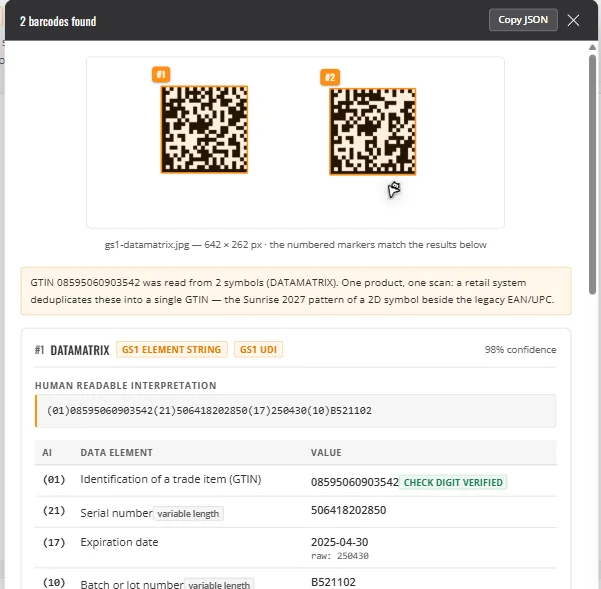Click the raw: 250430 text

pos(340,556)
